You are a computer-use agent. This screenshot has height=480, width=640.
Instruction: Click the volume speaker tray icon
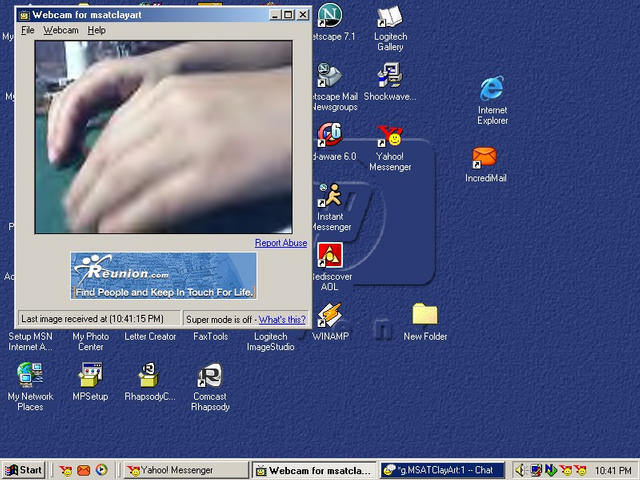pos(520,471)
